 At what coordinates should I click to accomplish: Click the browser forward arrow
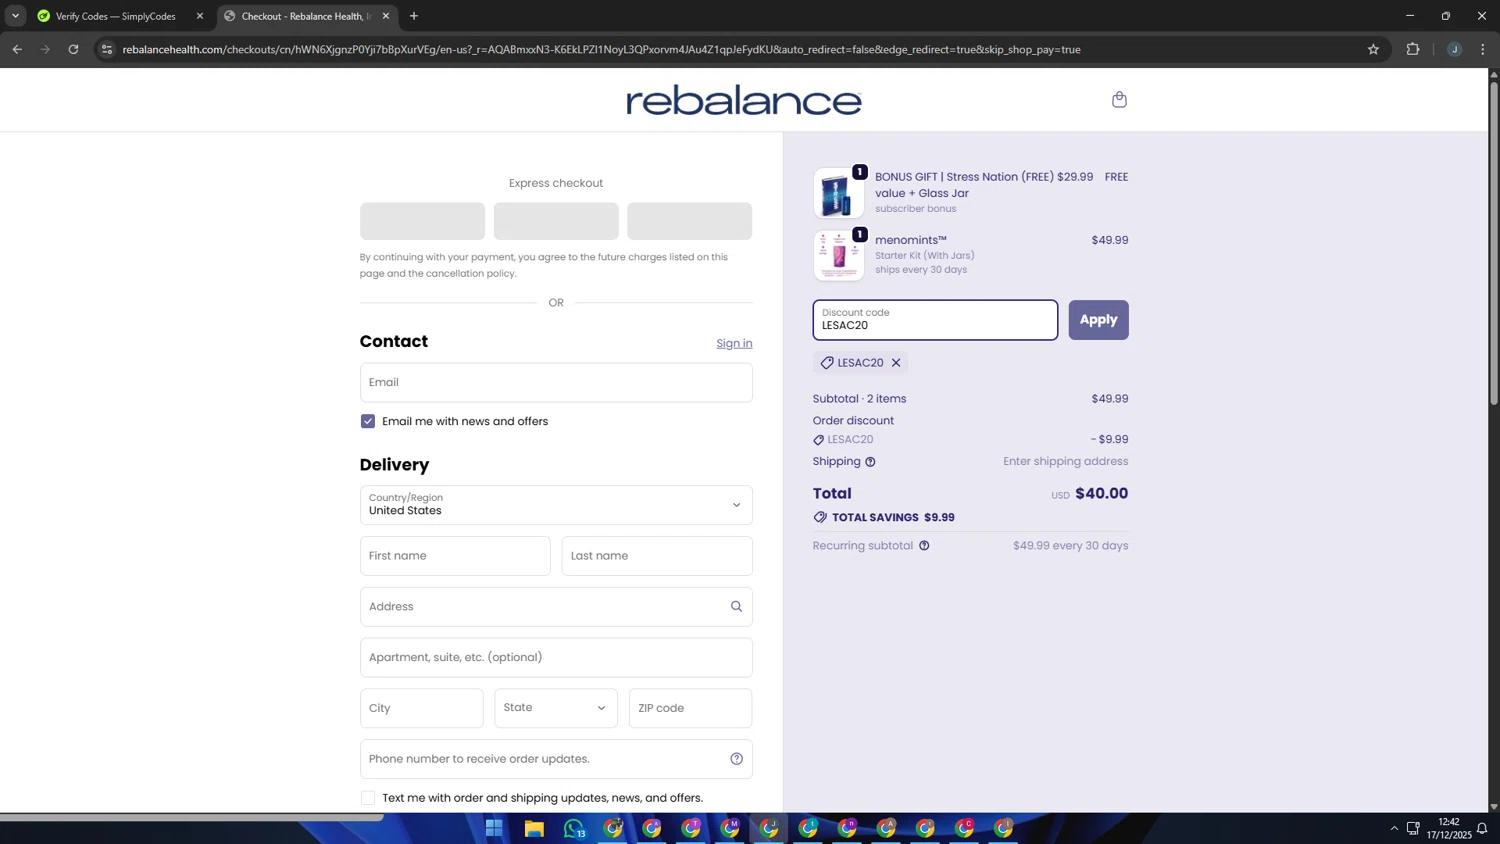(45, 49)
